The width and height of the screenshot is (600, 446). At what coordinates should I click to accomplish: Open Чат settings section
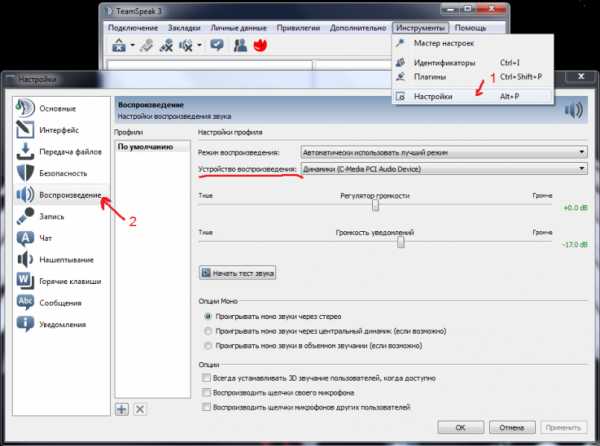point(61,238)
